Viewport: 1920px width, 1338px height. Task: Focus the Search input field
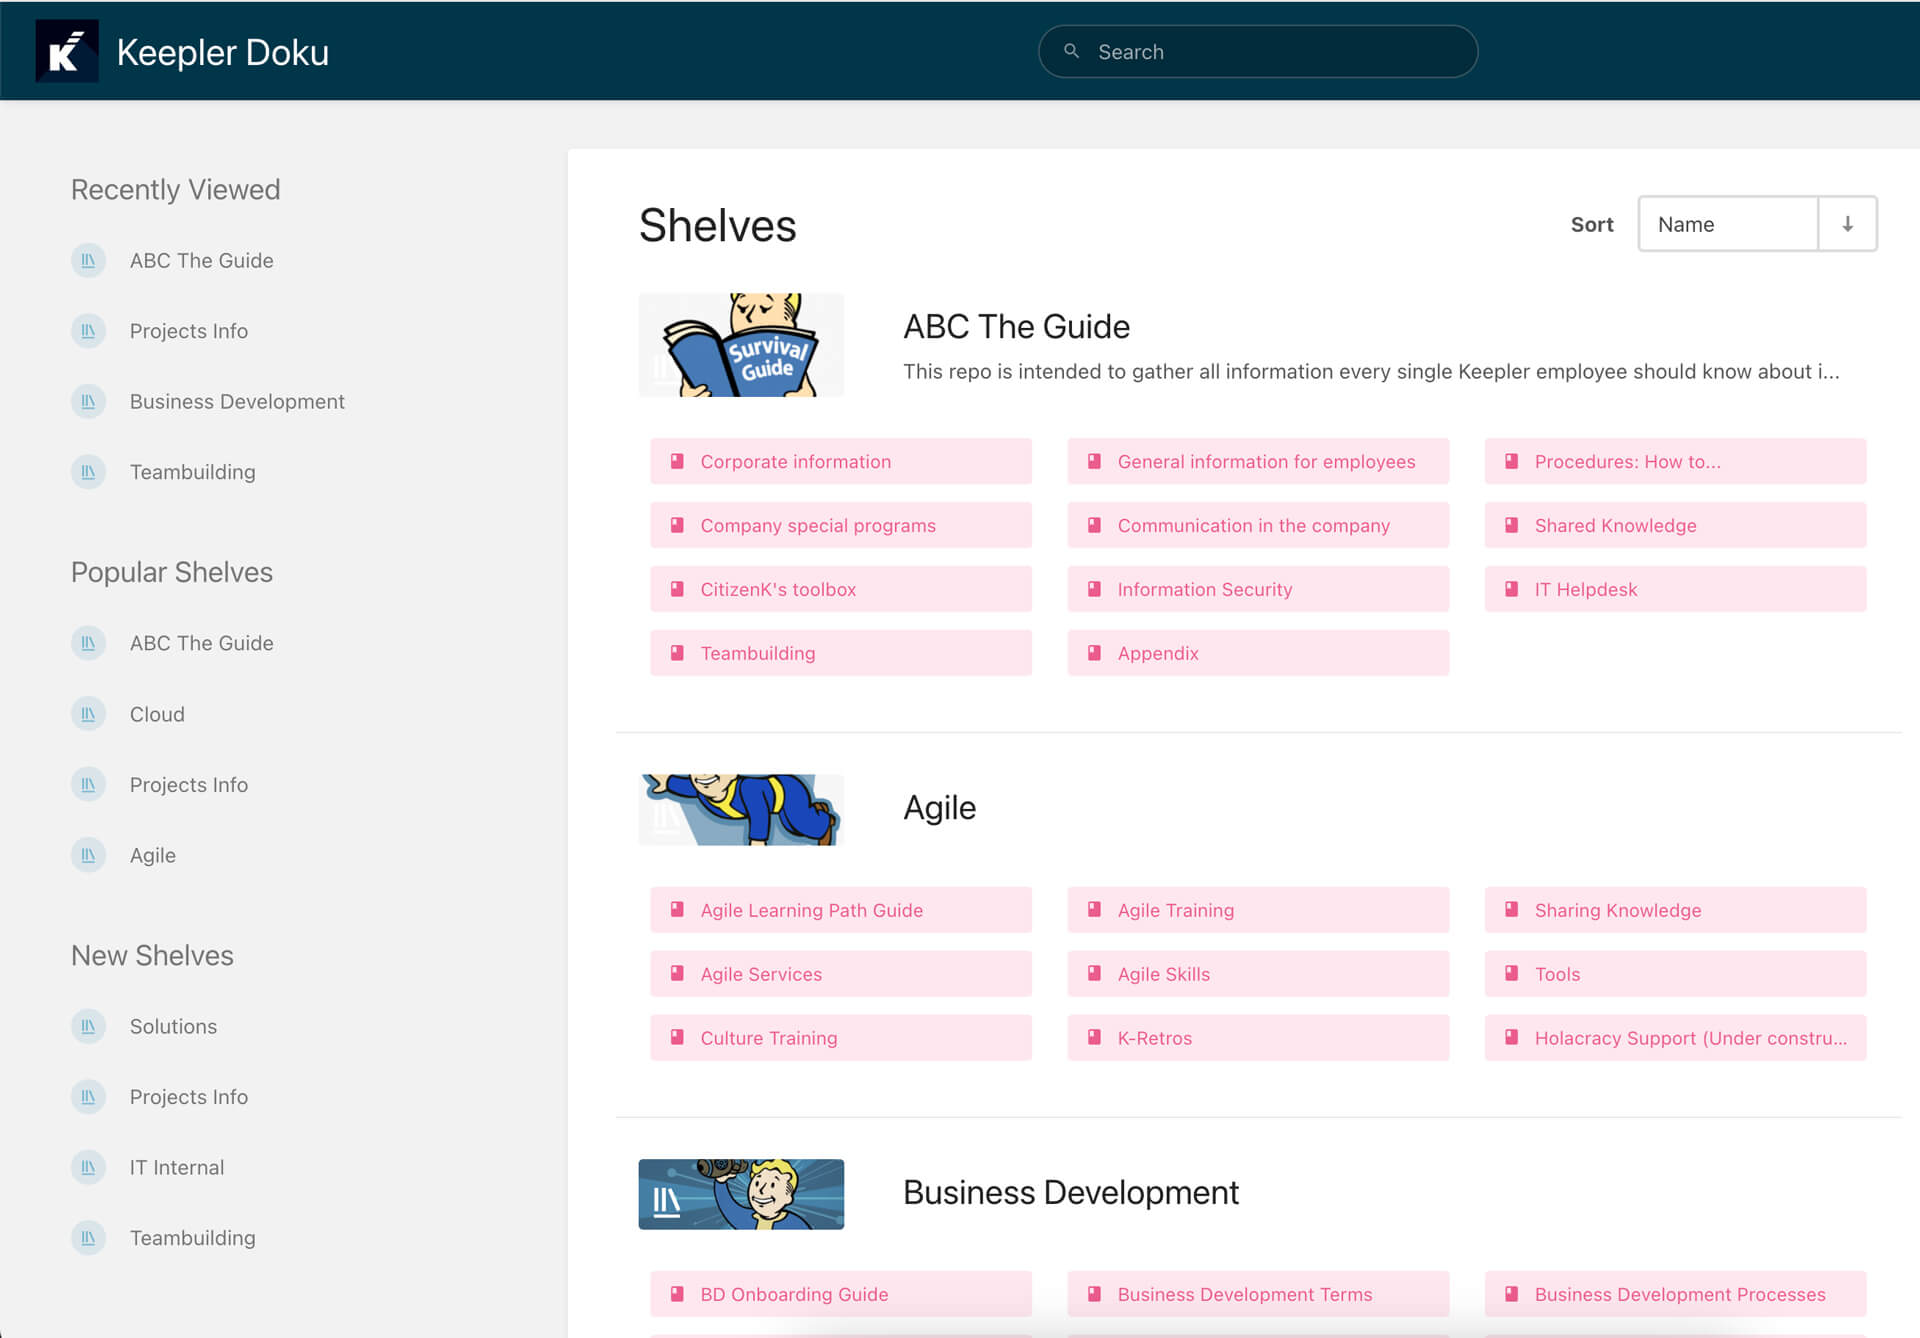(x=1258, y=51)
